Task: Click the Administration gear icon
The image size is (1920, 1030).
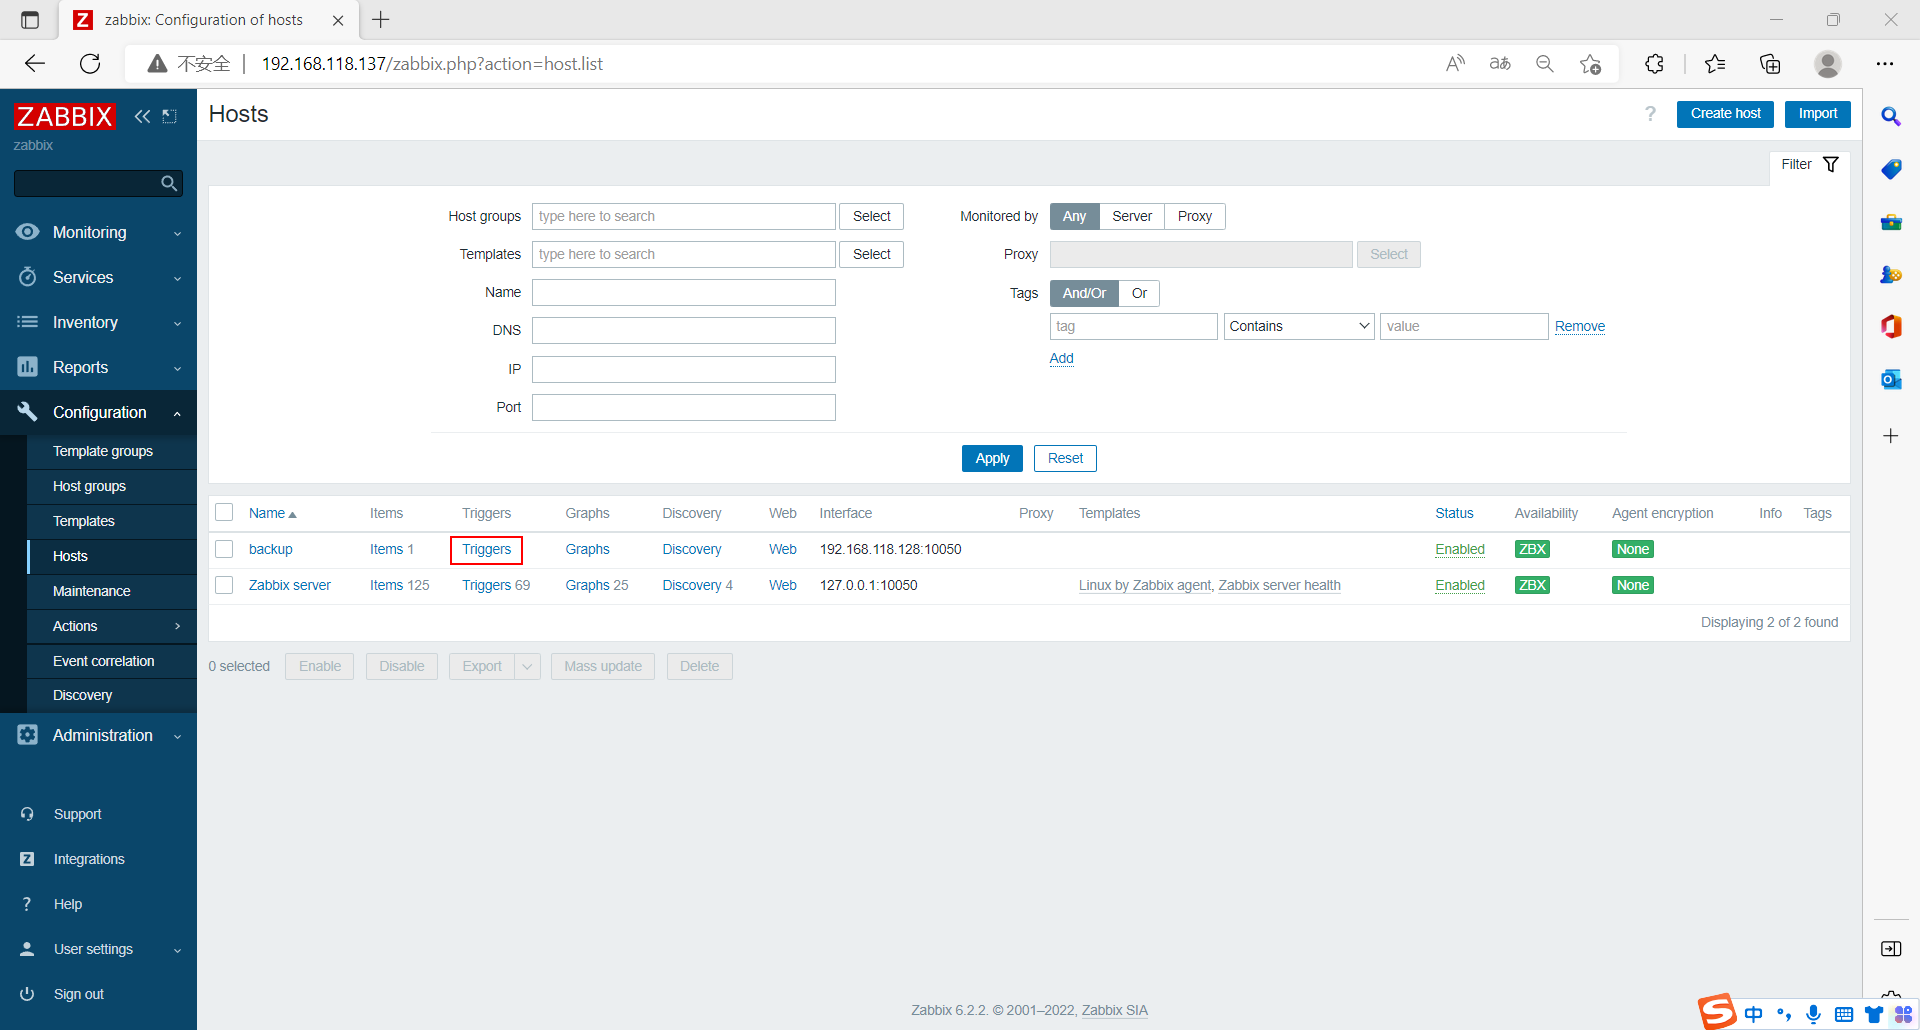Action: click(x=28, y=735)
